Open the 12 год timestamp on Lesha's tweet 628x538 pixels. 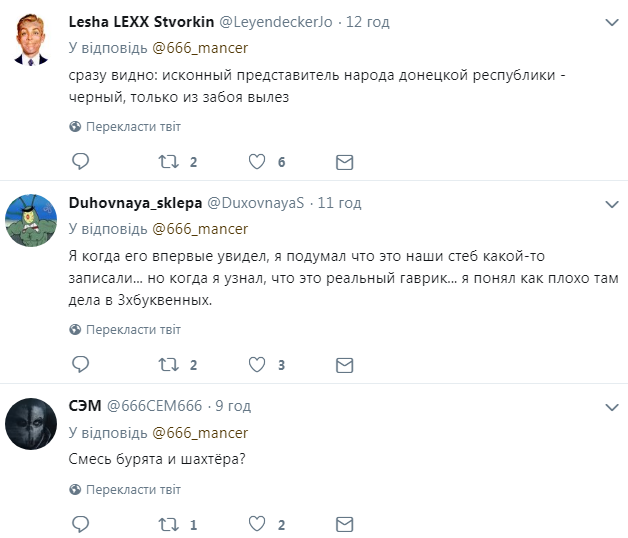[368, 22]
